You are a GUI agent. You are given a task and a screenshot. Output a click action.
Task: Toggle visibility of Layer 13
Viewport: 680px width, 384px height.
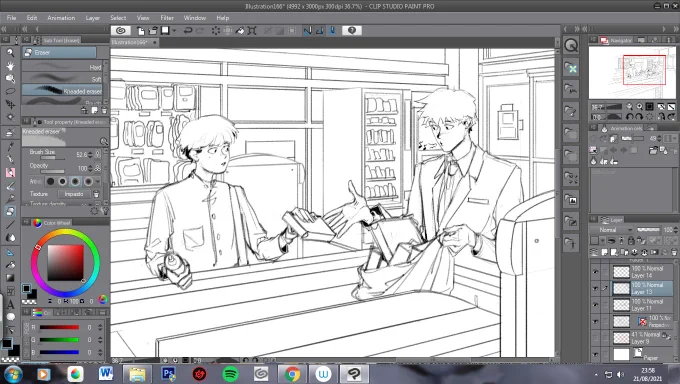595,289
